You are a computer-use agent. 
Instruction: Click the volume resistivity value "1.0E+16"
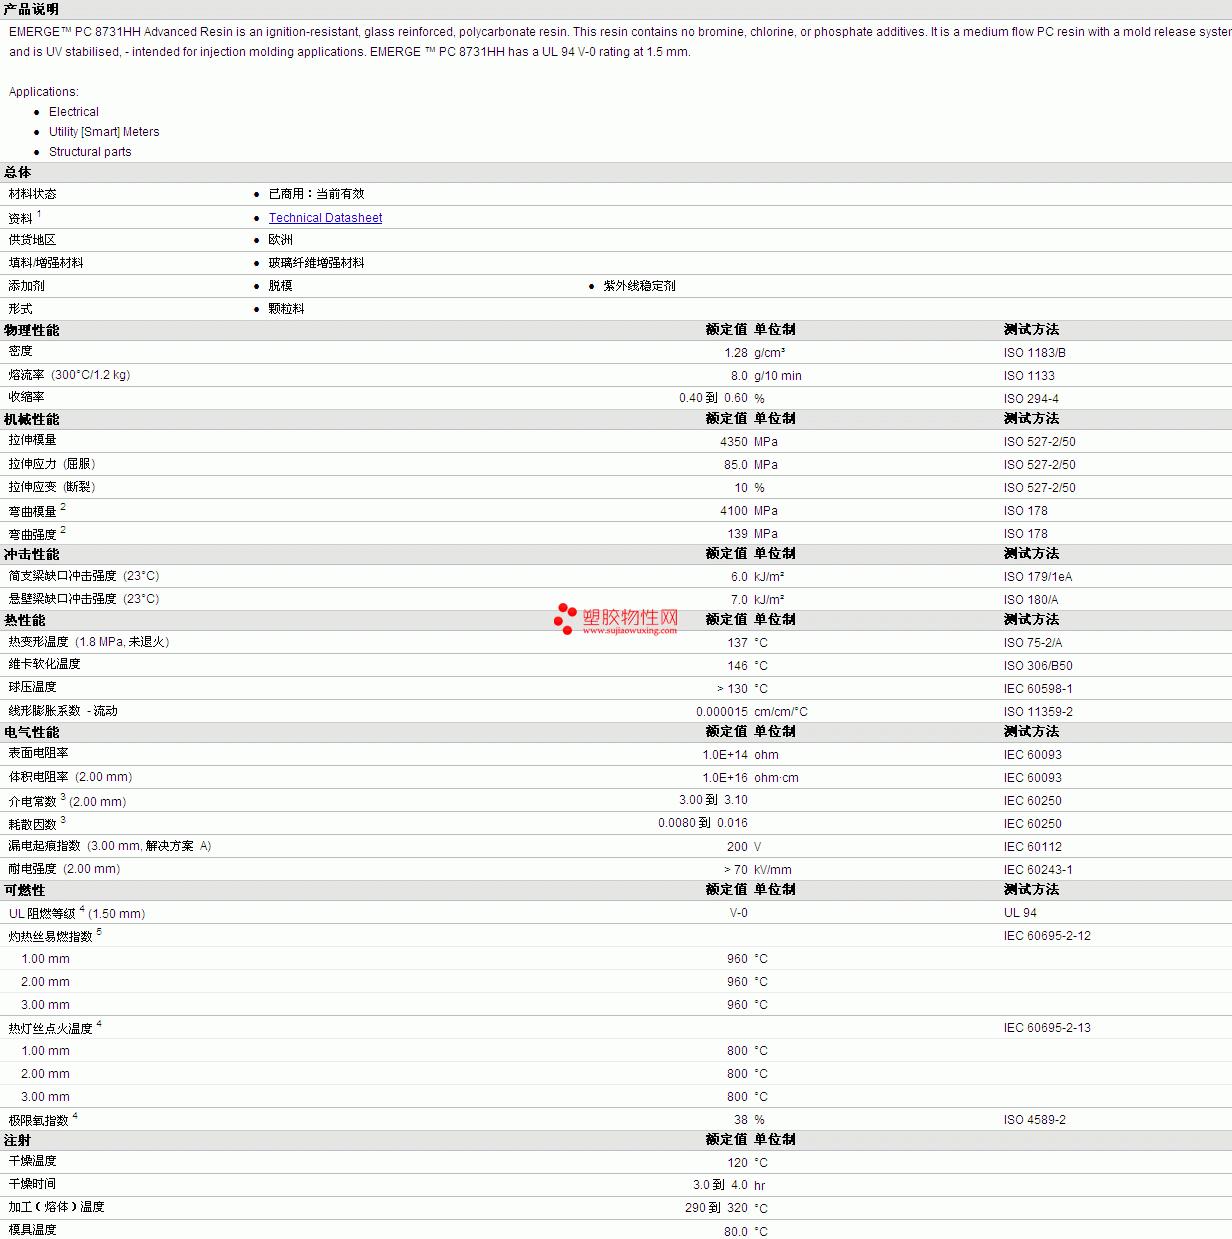coord(725,778)
